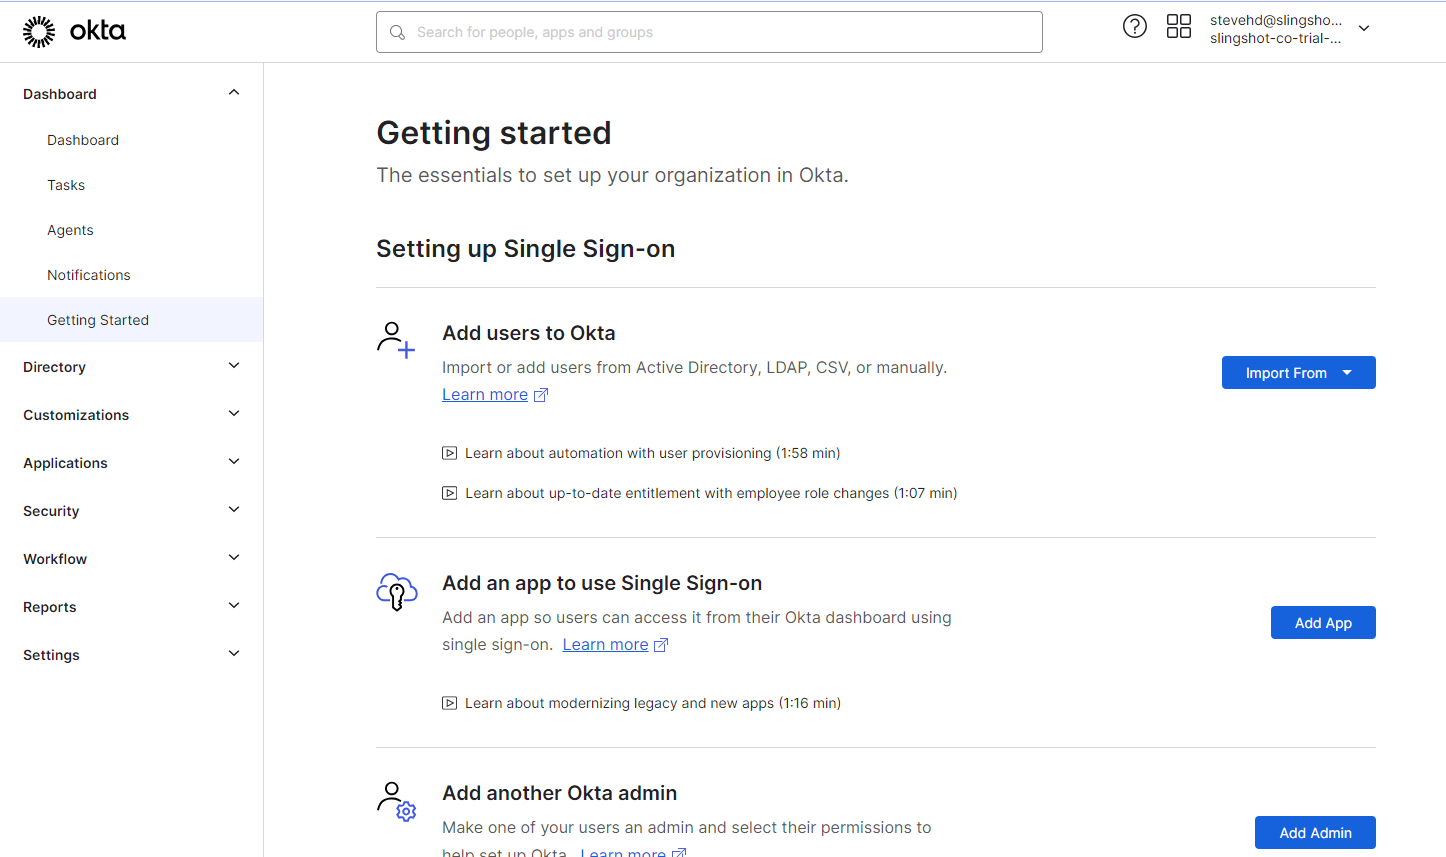Focus the people, apps and groups search
Image resolution: width=1446 pixels, height=857 pixels.
pyautogui.click(x=709, y=32)
